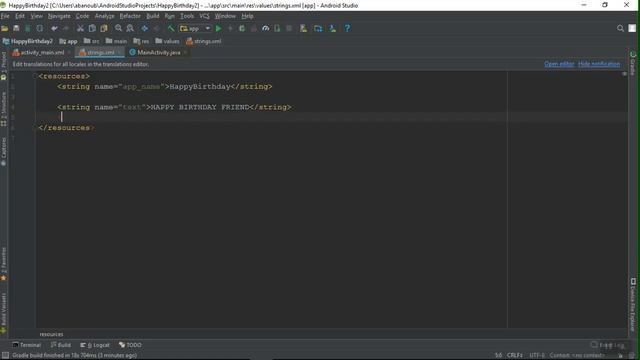This screenshot has width=640, height=360.
Task: Click the Search Everywhere magnifier icon
Action: 620,28
